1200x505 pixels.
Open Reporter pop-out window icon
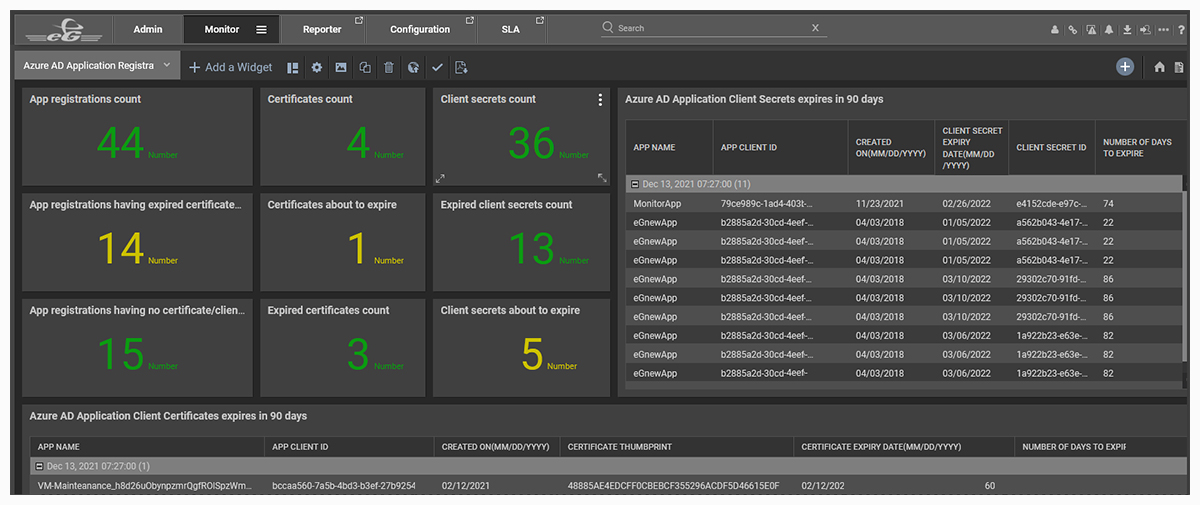pos(359,21)
